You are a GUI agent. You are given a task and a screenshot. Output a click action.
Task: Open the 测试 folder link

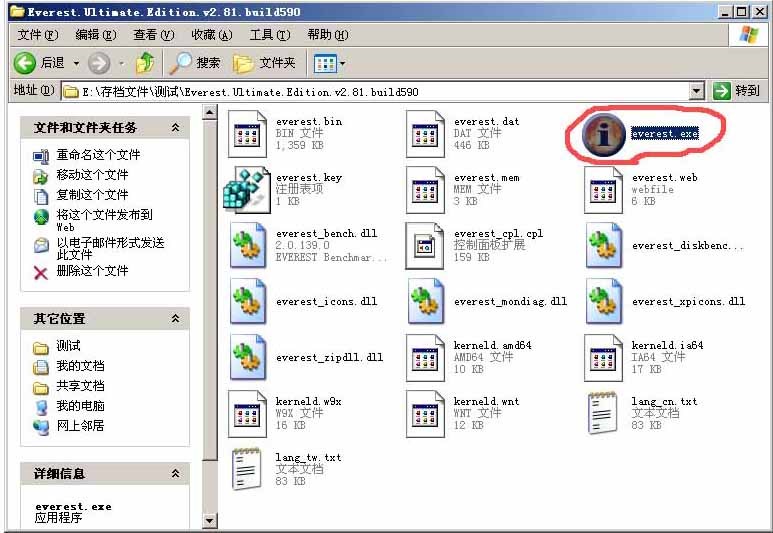69,346
